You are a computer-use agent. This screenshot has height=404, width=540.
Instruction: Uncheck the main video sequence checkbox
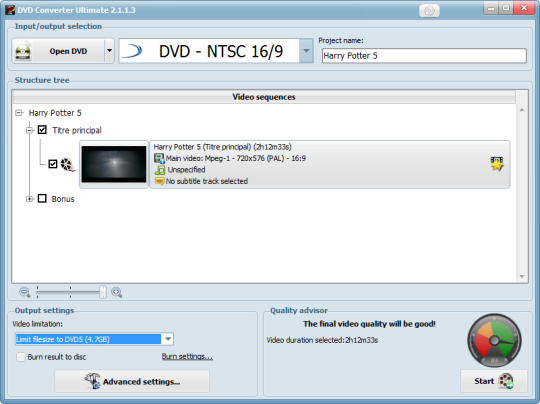(53, 164)
